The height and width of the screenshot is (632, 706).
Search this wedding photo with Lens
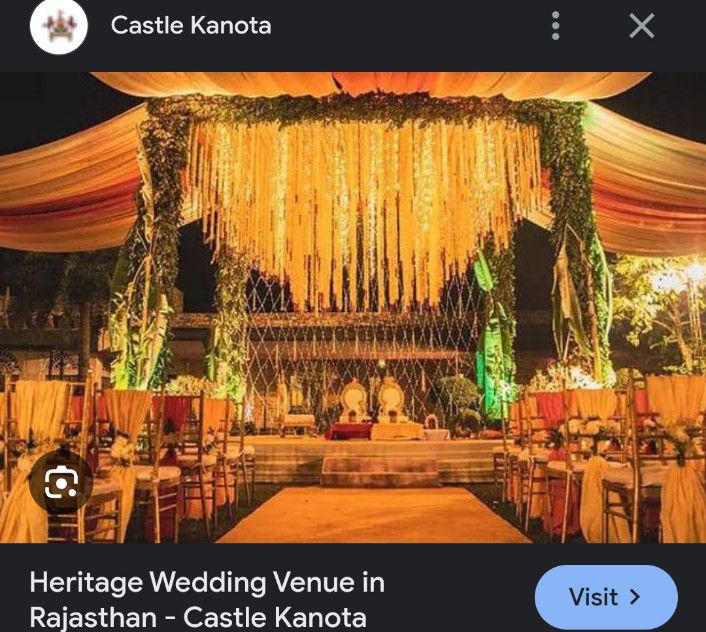coord(61,482)
